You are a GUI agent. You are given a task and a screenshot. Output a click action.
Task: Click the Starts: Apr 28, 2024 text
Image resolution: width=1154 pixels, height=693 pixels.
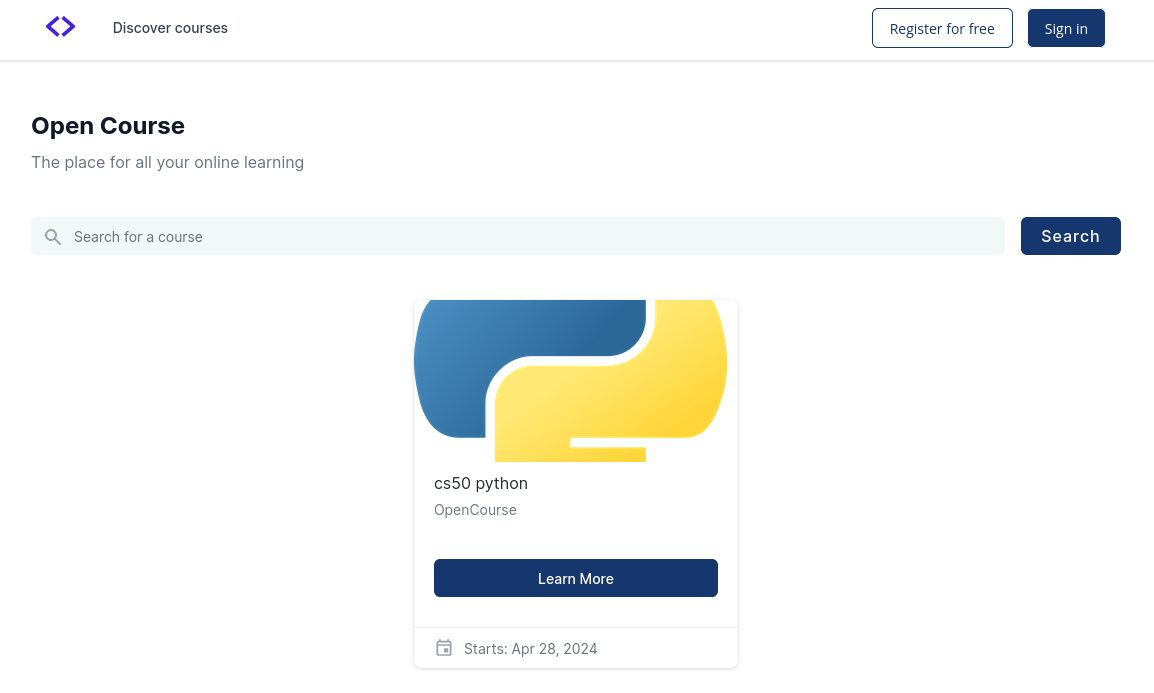(530, 649)
